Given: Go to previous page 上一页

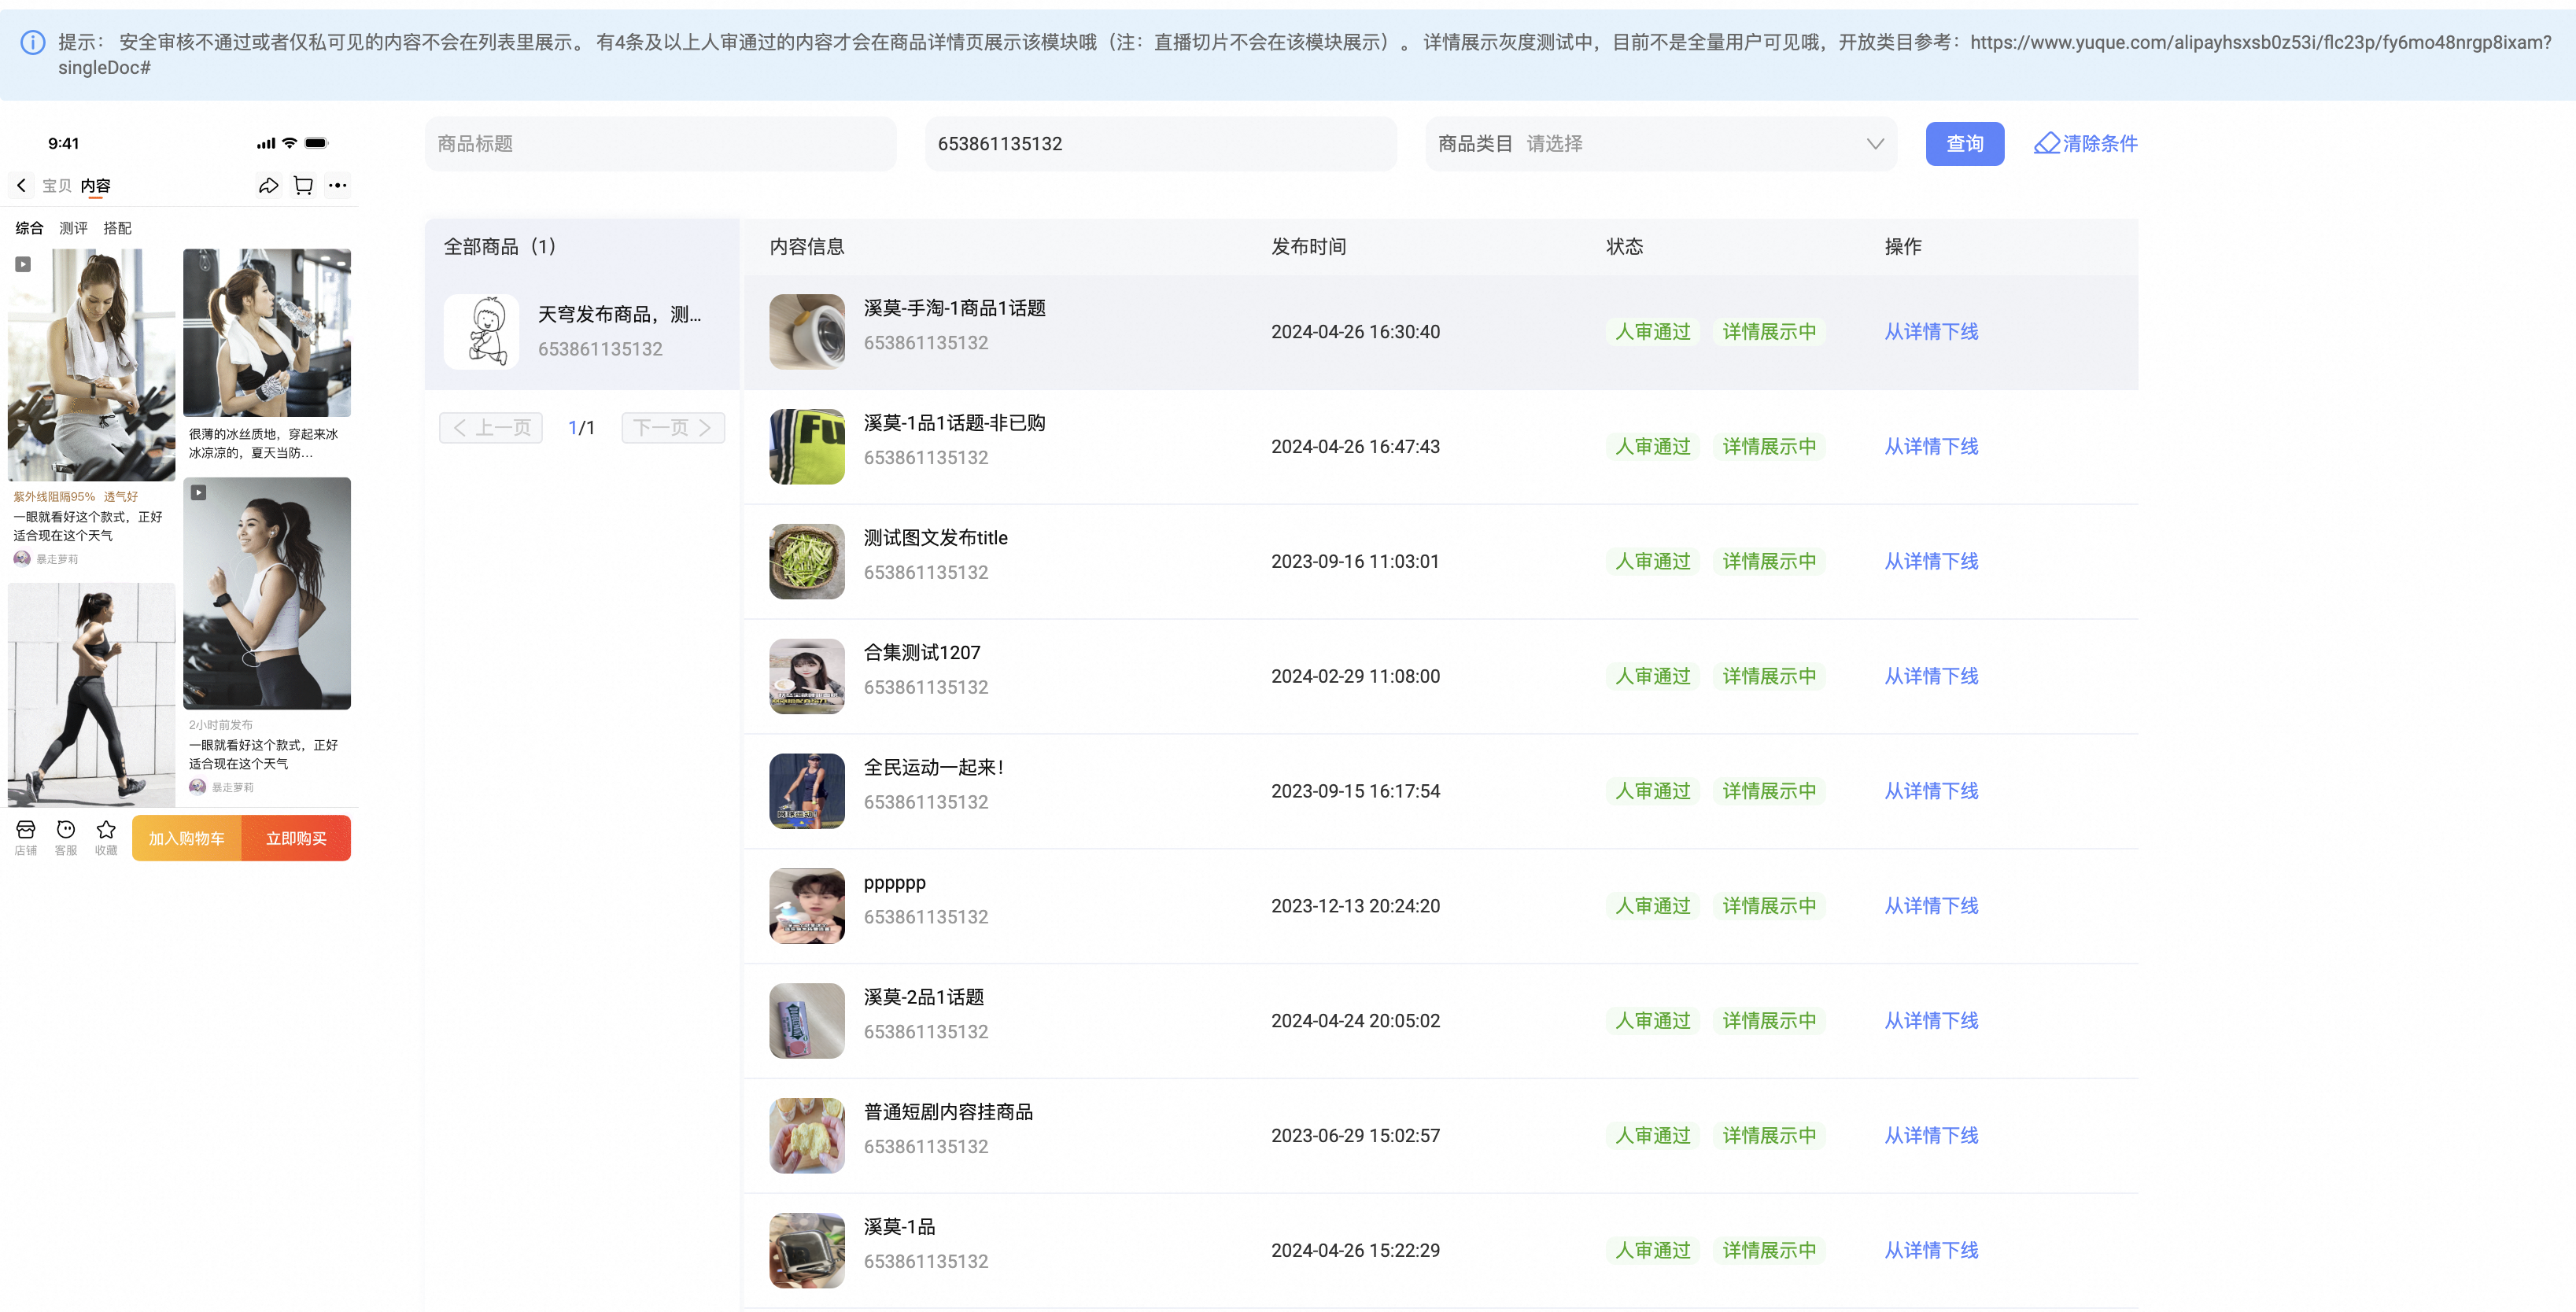Looking at the screenshot, I should click(491, 427).
